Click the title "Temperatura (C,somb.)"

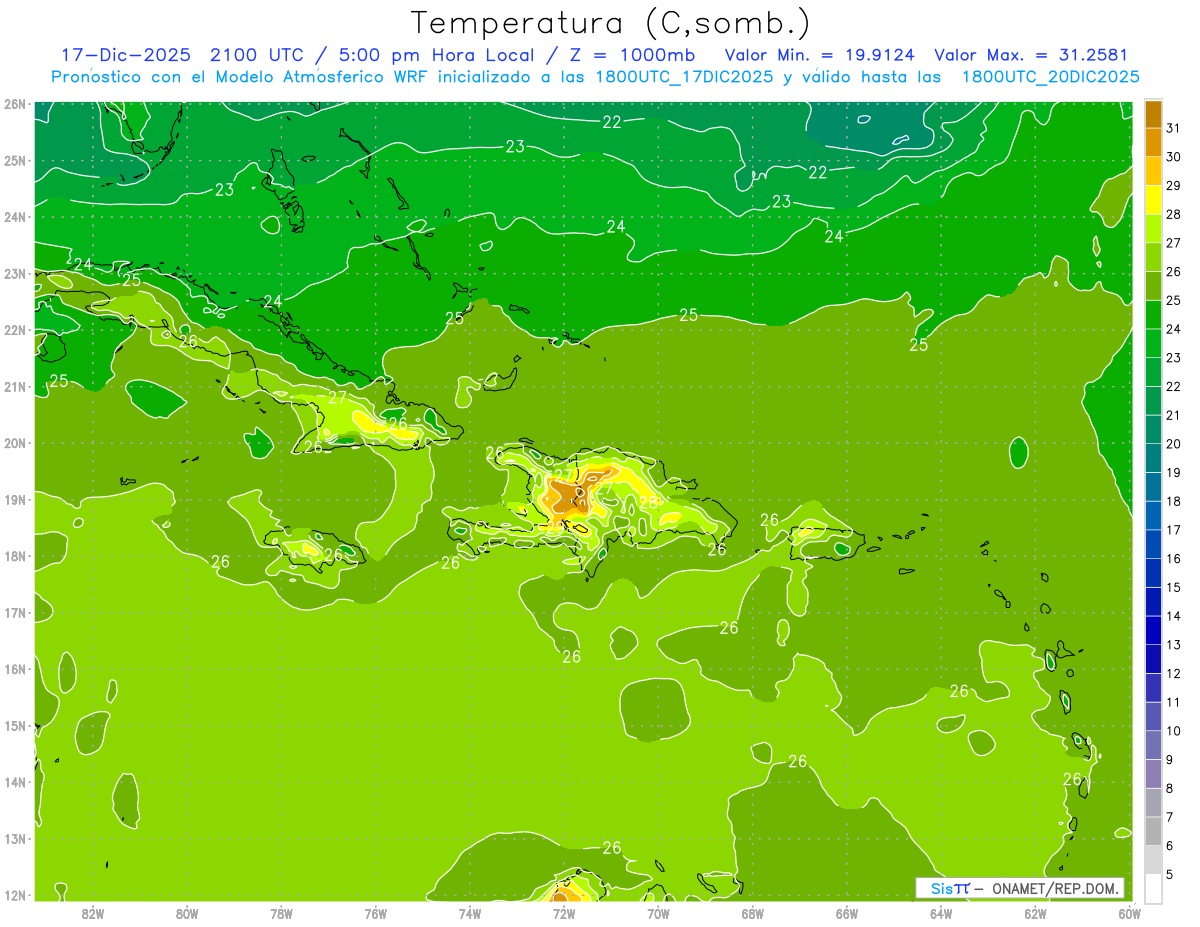pos(611,24)
